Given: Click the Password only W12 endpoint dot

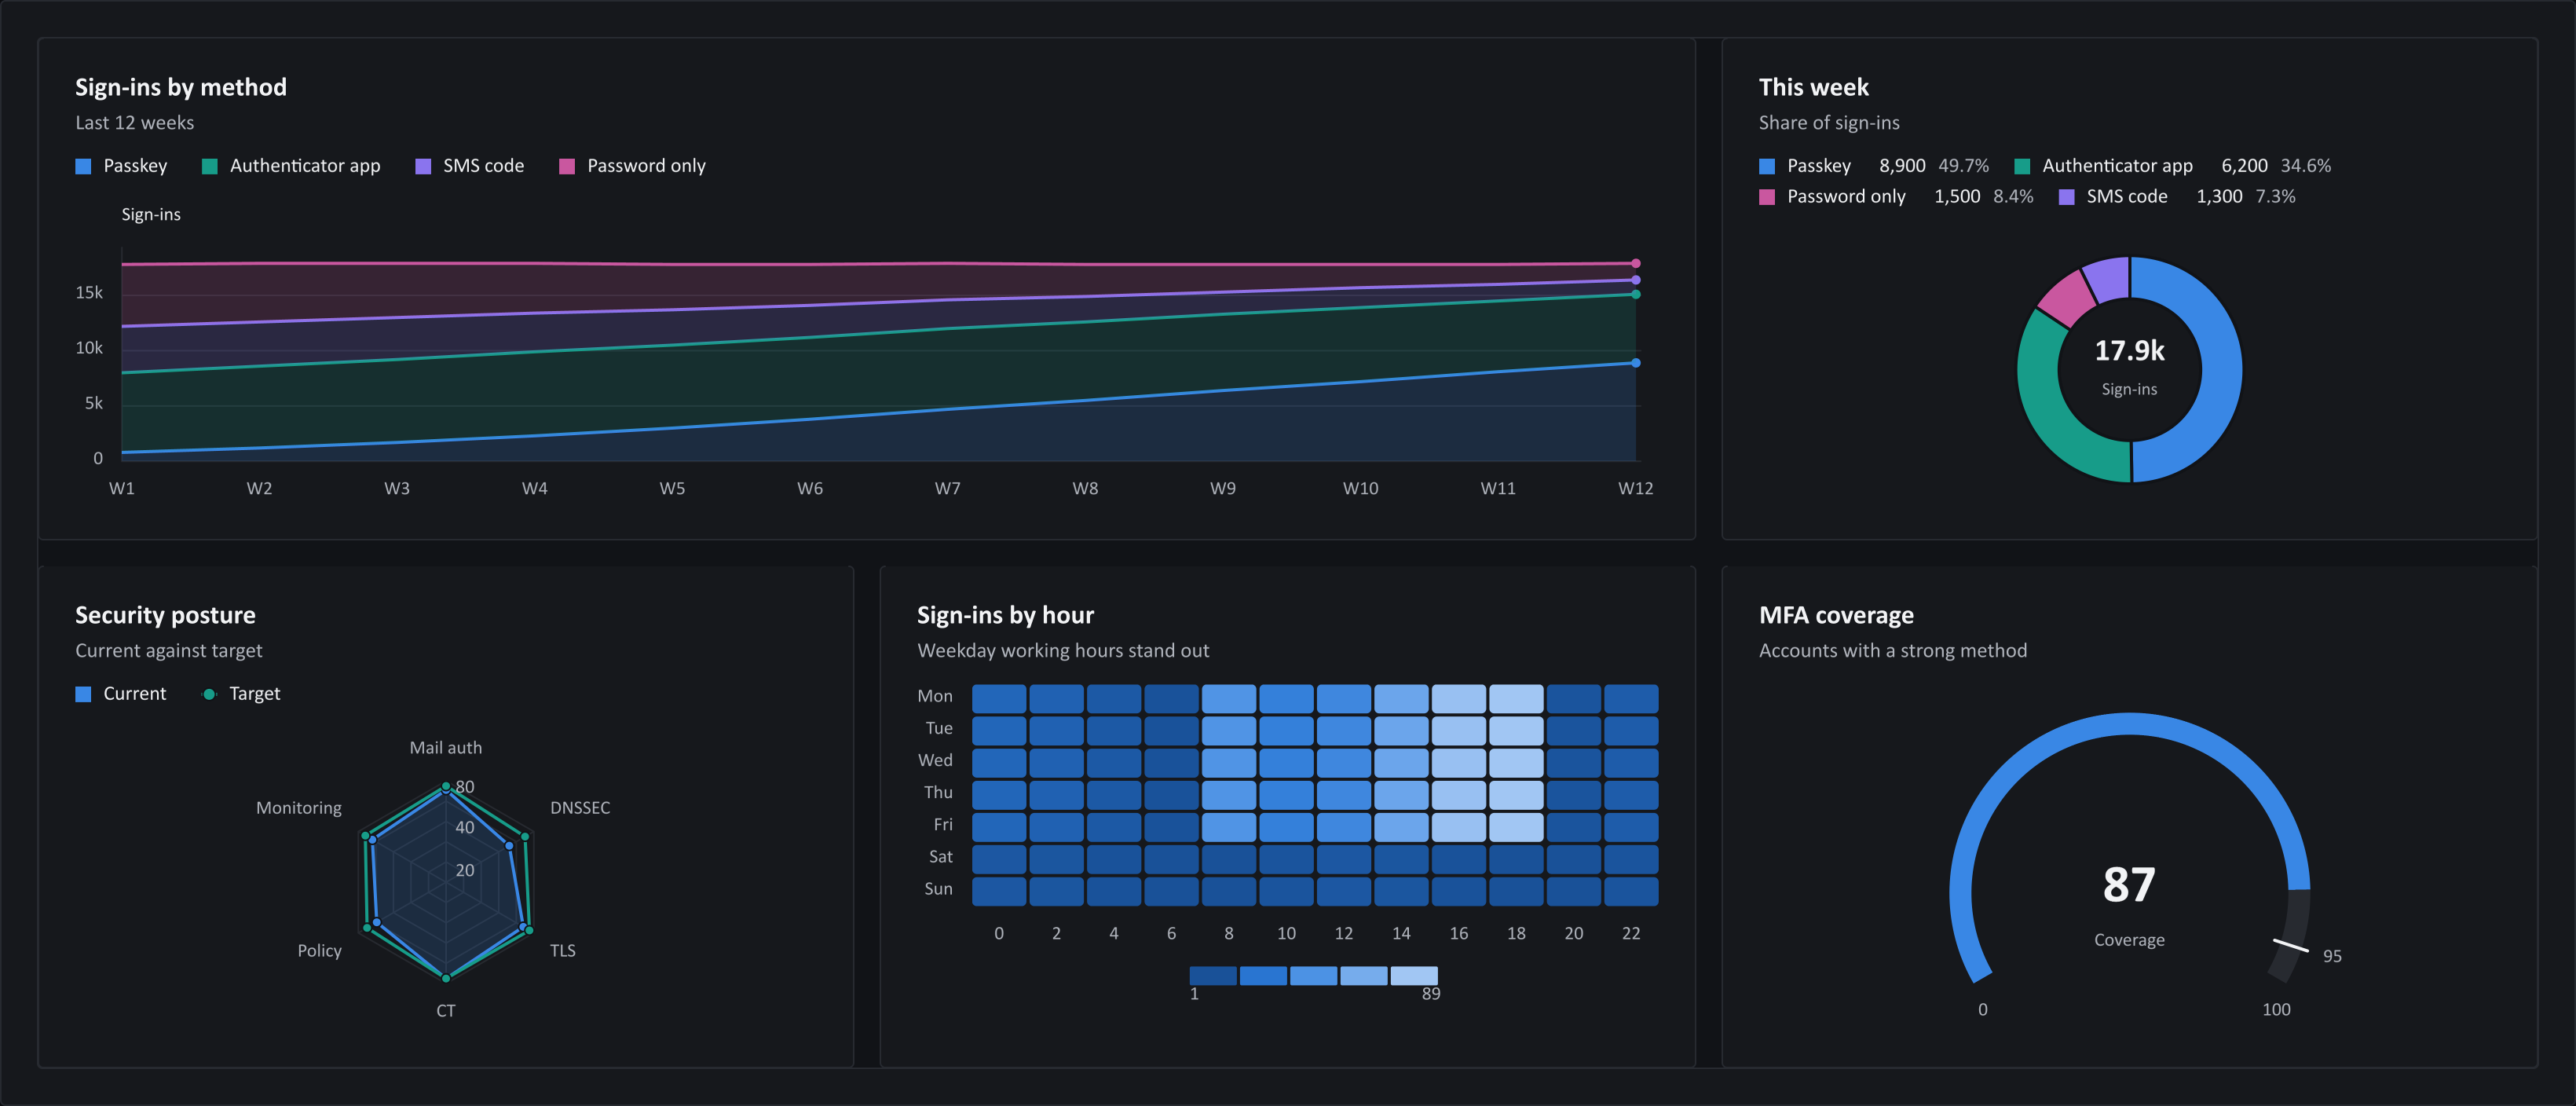Looking at the screenshot, I should [x=1635, y=264].
